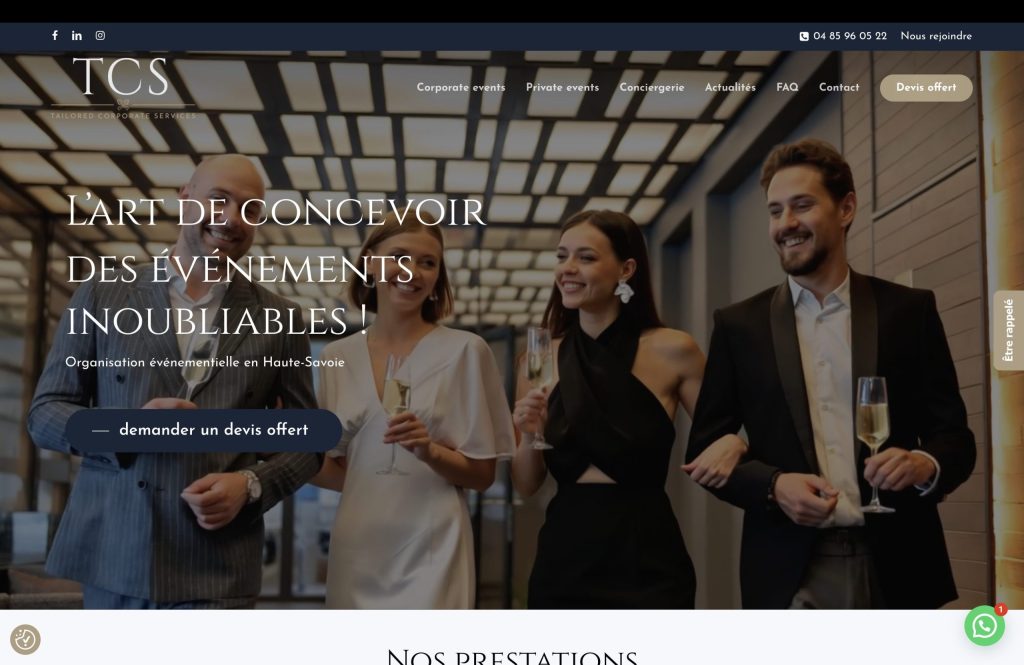This screenshot has height=665, width=1024.
Task: Open the Facebook social icon
Action: 55,35
